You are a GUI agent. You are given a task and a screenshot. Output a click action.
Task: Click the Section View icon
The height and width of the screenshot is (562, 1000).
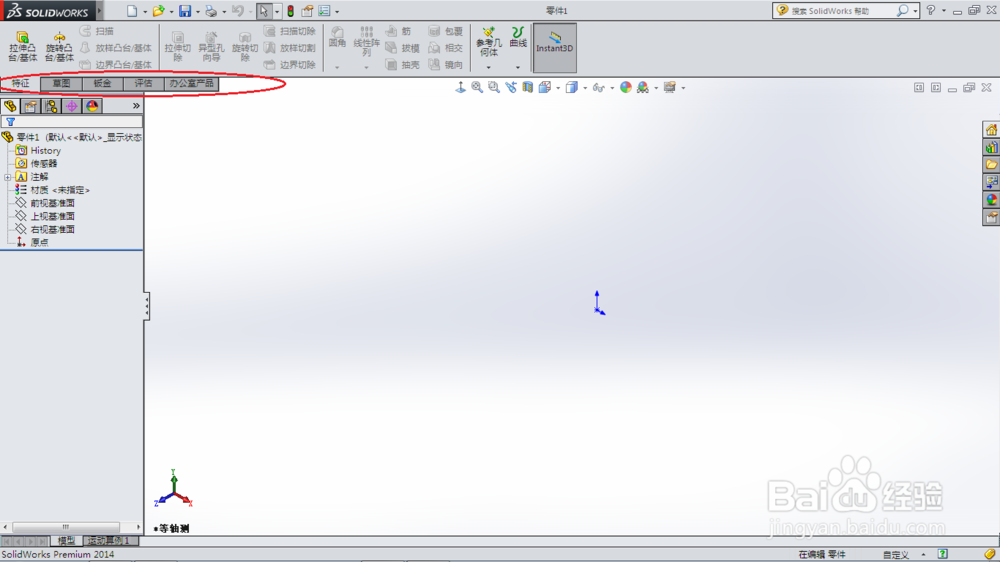(527, 87)
